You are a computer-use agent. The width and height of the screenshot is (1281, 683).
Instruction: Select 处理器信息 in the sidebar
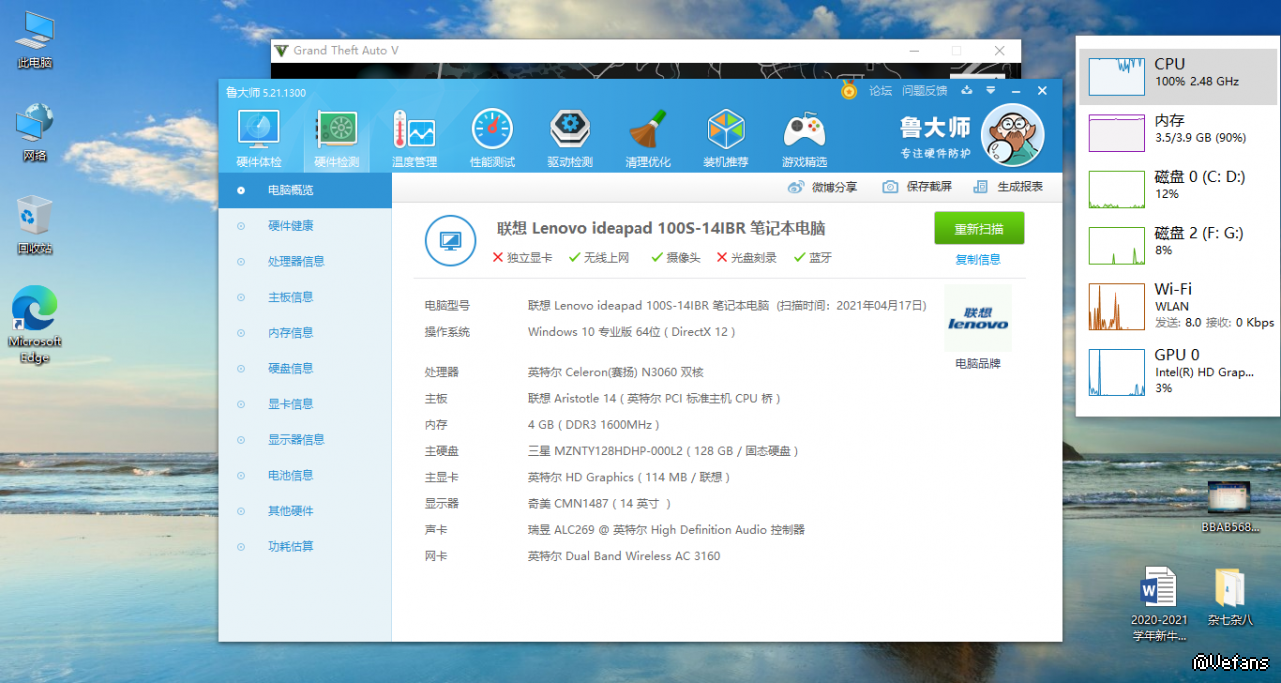[296, 262]
